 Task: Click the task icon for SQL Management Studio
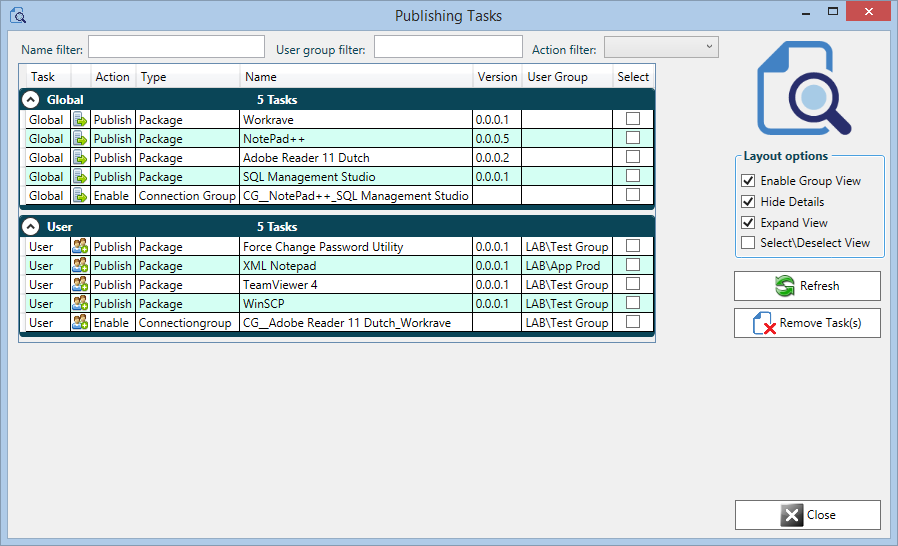[x=80, y=177]
